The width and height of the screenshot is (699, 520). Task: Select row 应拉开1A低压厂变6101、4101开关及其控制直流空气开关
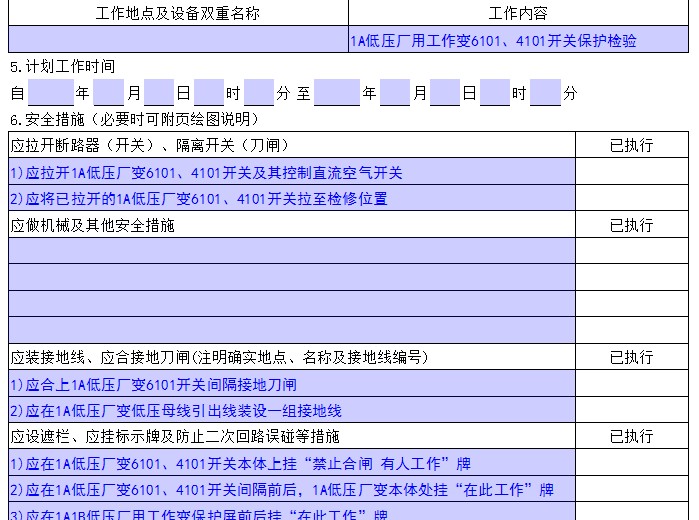click(291, 172)
